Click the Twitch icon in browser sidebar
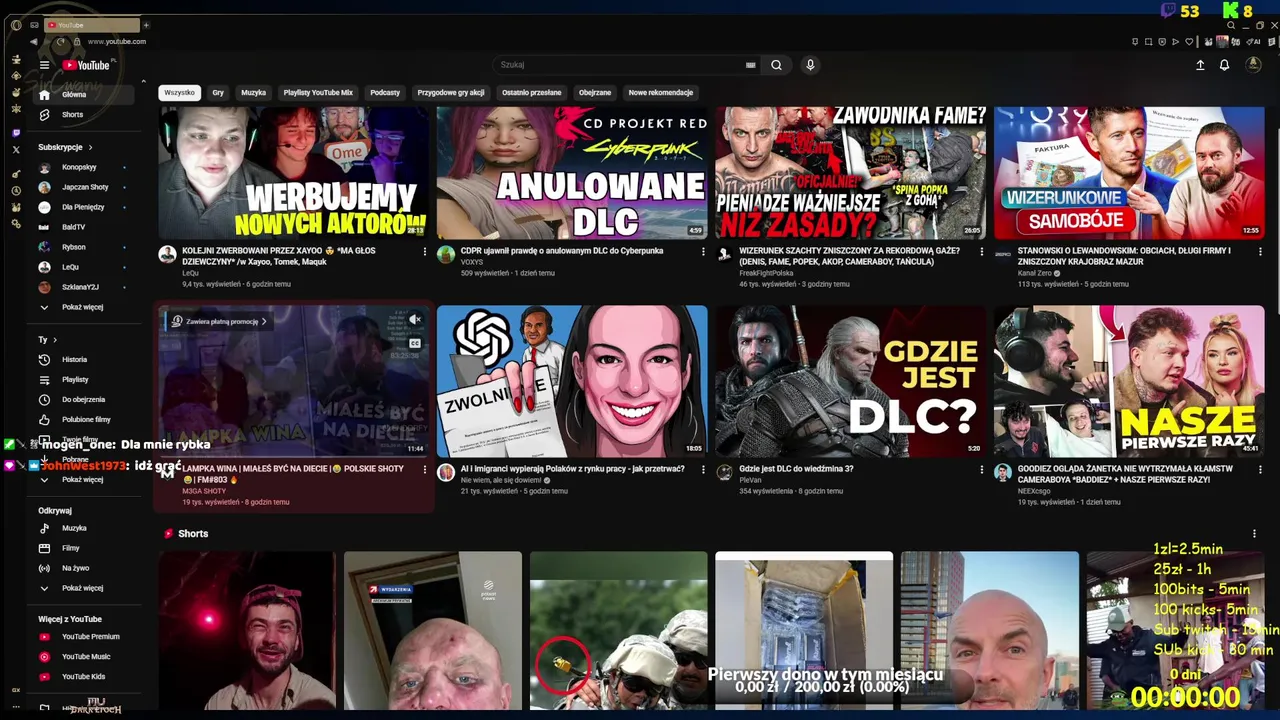Screen dimensions: 1280x720 click(x=16, y=133)
